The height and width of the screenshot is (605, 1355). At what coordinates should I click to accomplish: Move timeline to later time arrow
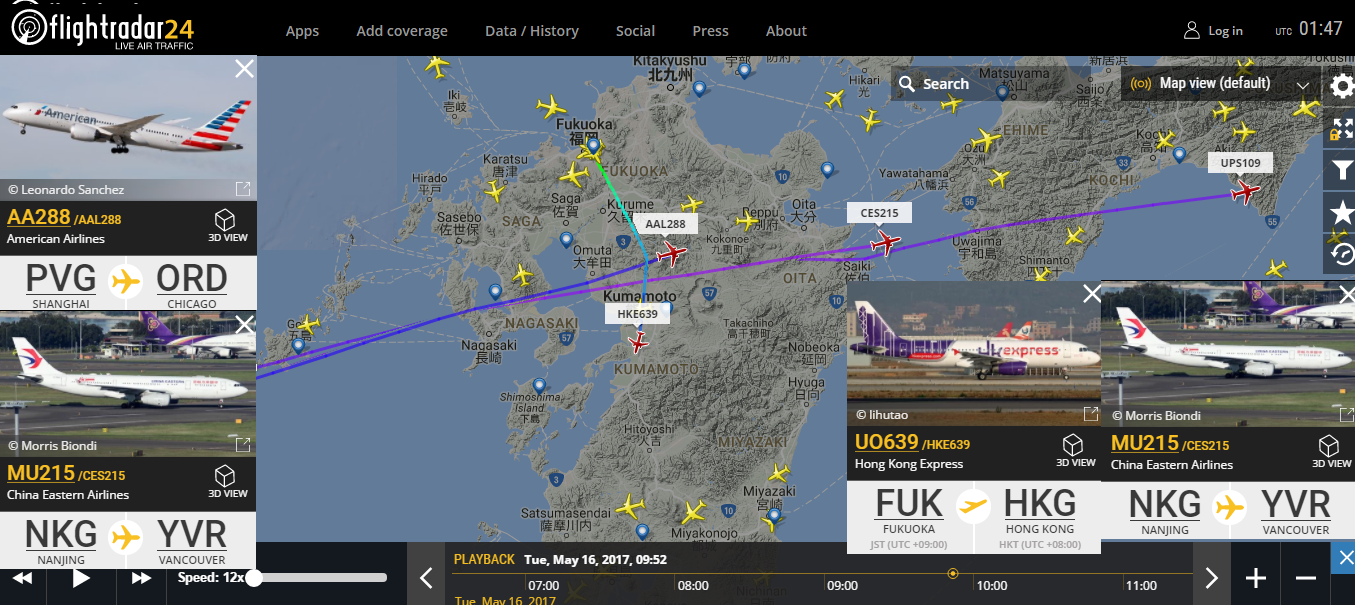(1211, 577)
